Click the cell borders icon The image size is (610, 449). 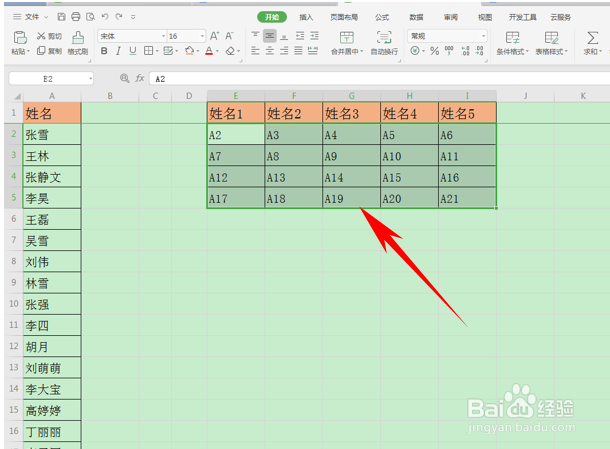(x=148, y=51)
